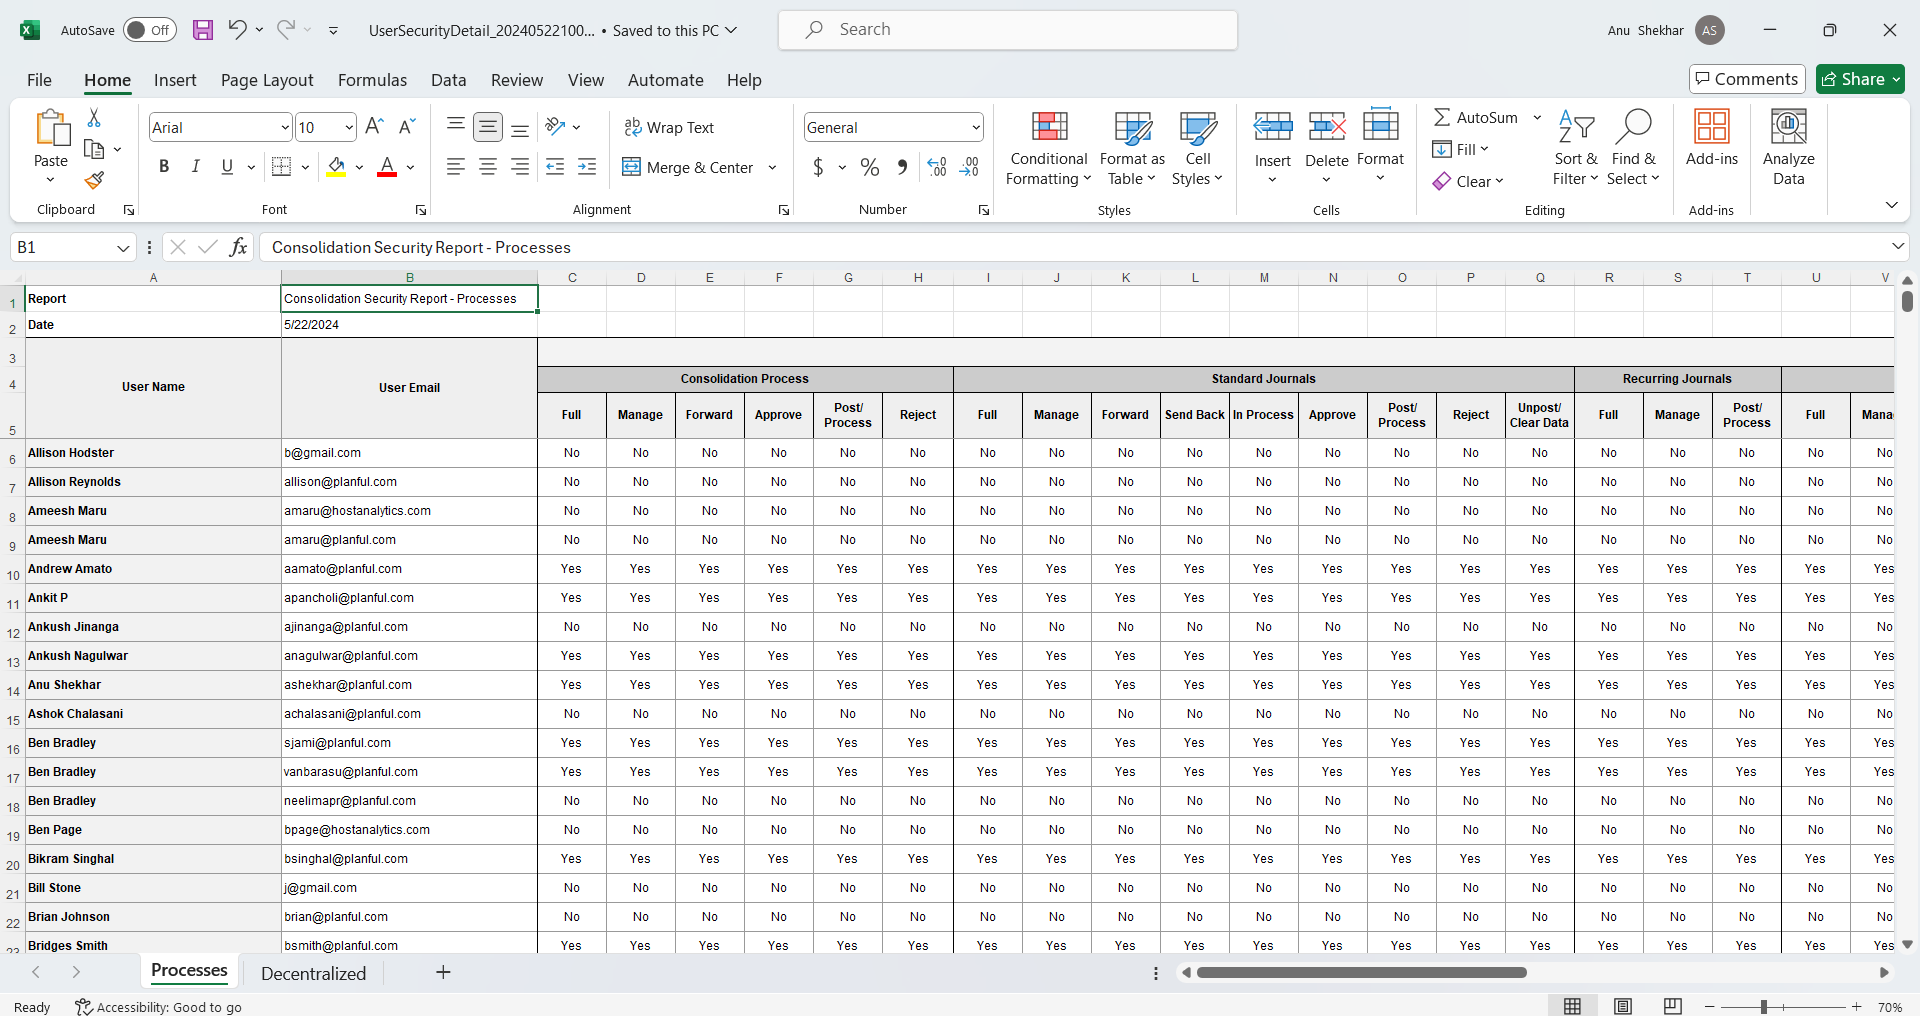Expand Merge & Center dropdown arrow
This screenshot has width=1920, height=1016.
click(x=772, y=167)
